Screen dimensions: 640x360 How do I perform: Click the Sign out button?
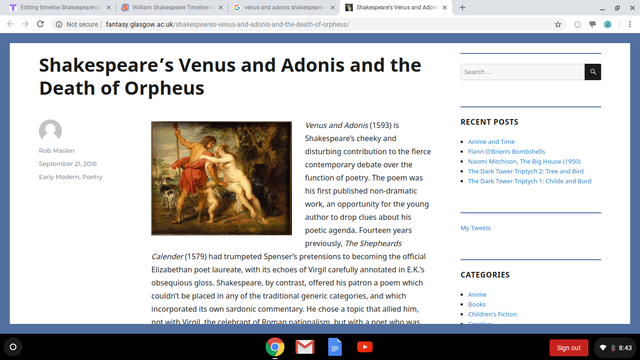coord(569,348)
